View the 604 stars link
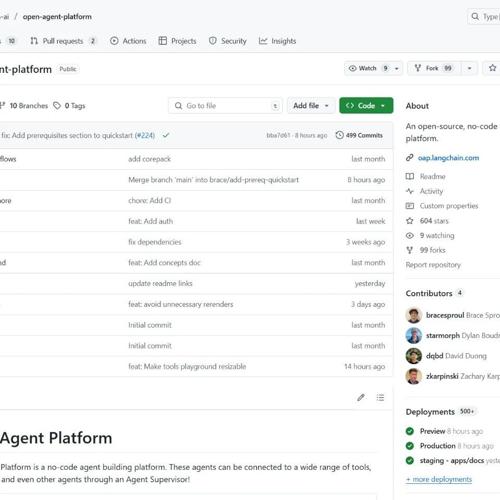 pyautogui.click(x=434, y=221)
